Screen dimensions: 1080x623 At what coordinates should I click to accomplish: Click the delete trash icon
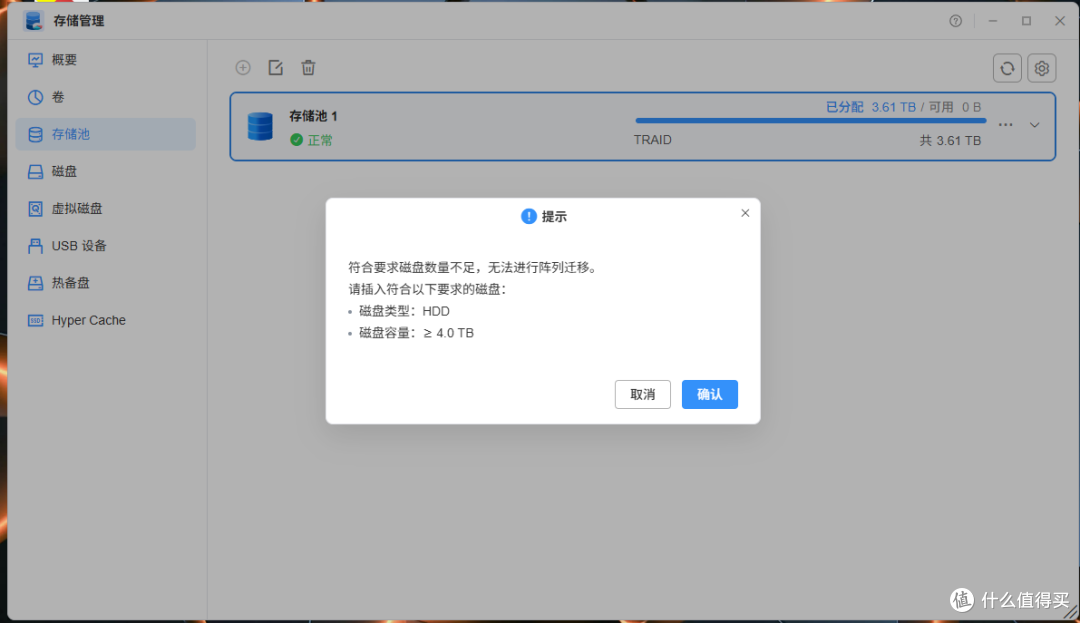308,67
